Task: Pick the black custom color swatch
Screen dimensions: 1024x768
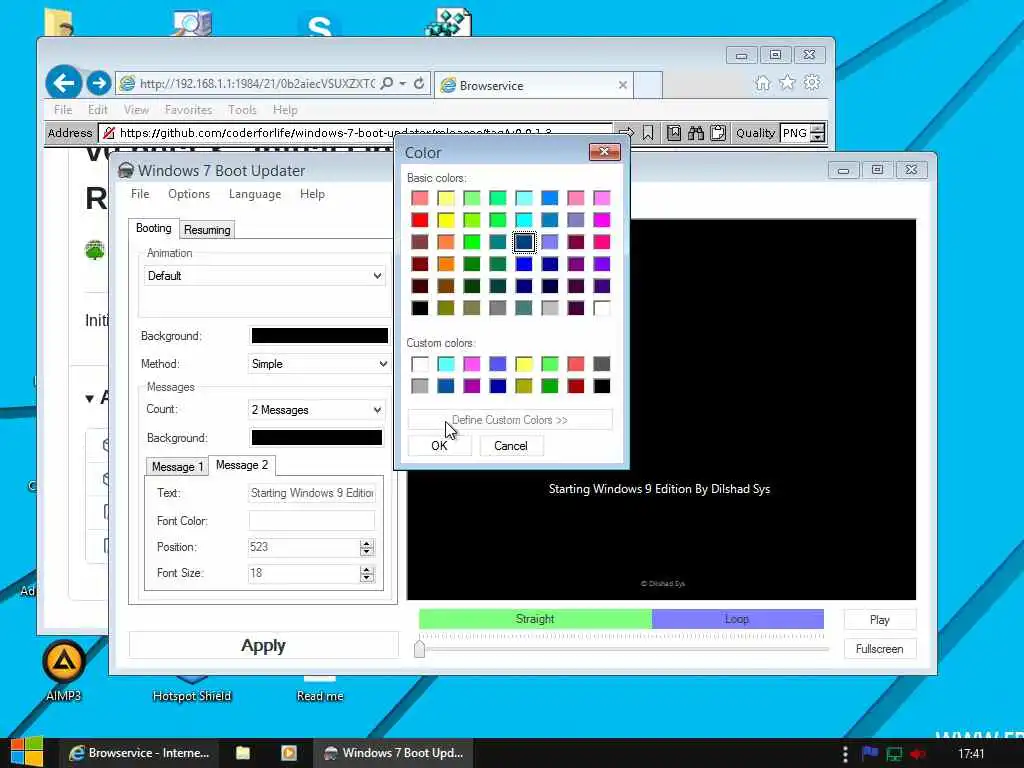Action: click(601, 386)
